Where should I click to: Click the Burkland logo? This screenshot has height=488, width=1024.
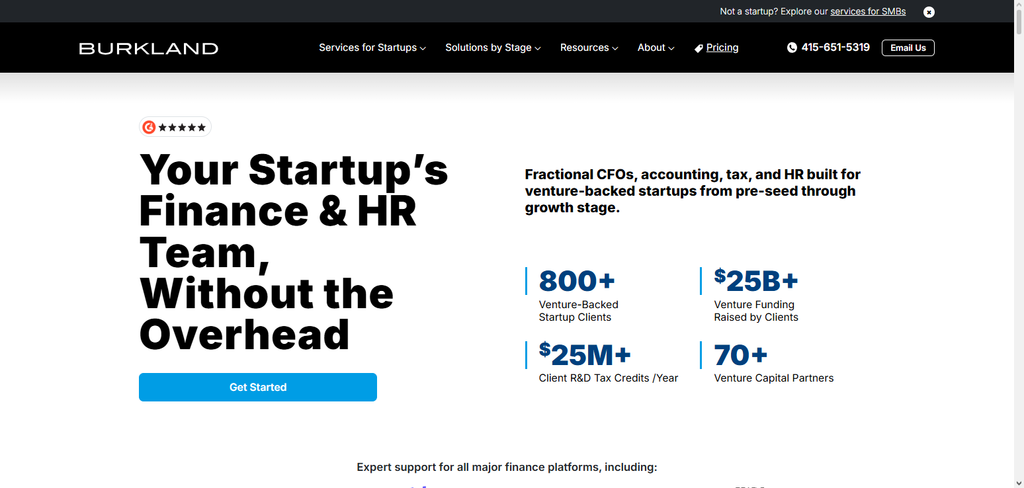148,48
